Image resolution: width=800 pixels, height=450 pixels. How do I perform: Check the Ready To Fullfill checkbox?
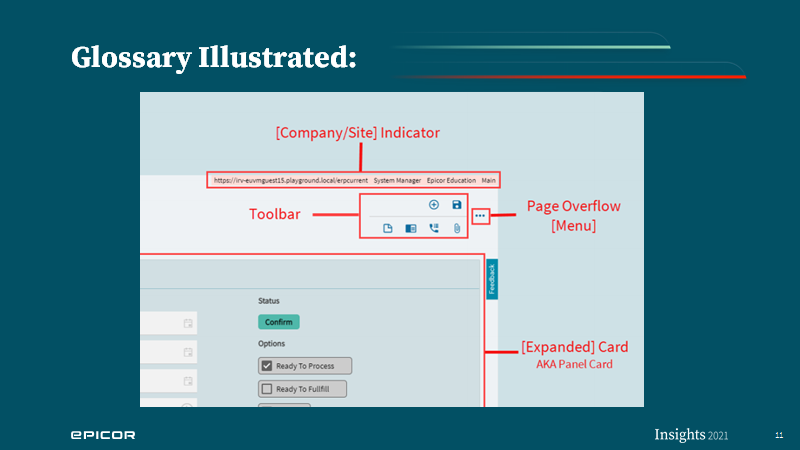coord(267,389)
